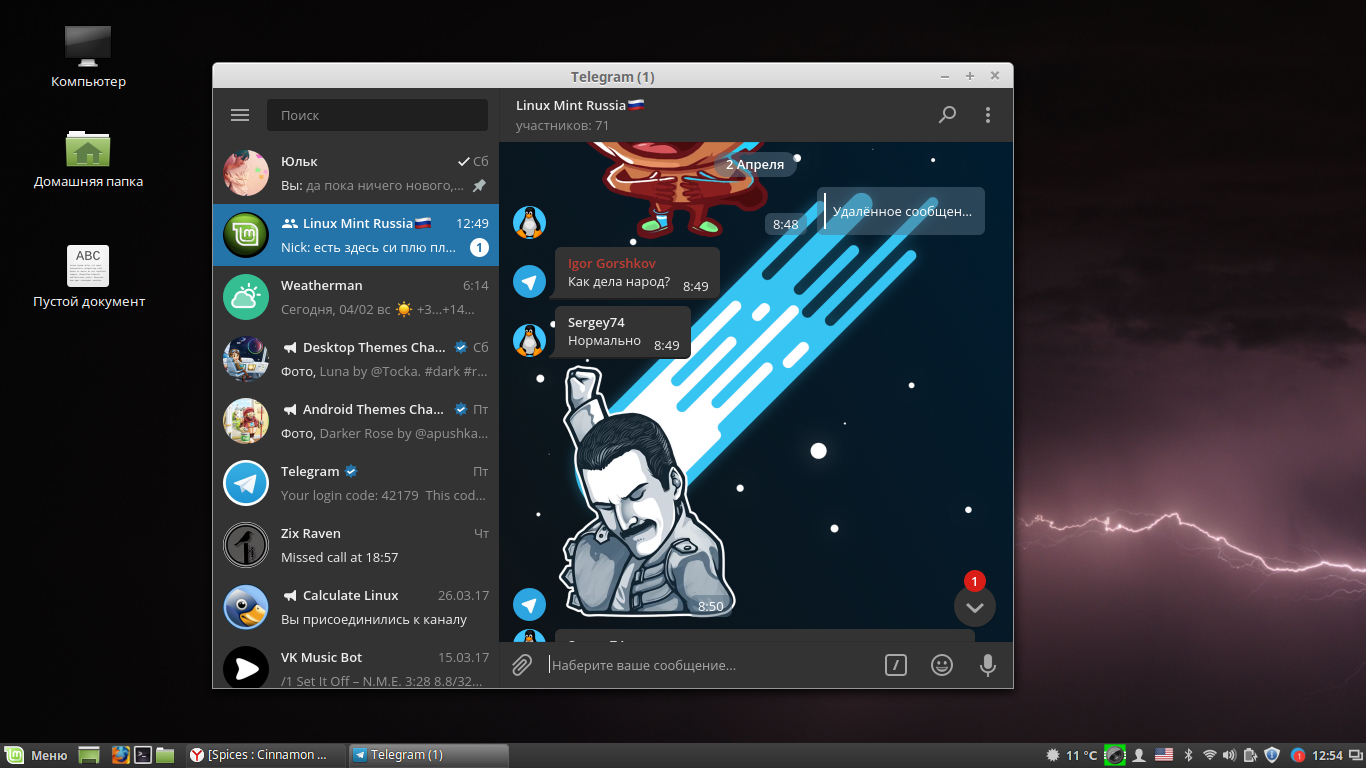Open the weather applet showing 11 °C
The width and height of the screenshot is (1366, 768).
click(1072, 755)
